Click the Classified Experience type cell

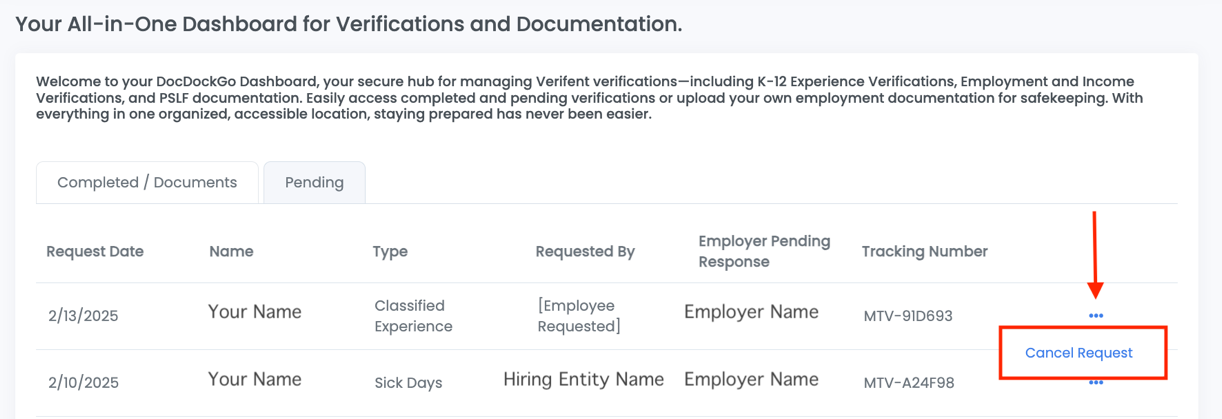click(413, 316)
